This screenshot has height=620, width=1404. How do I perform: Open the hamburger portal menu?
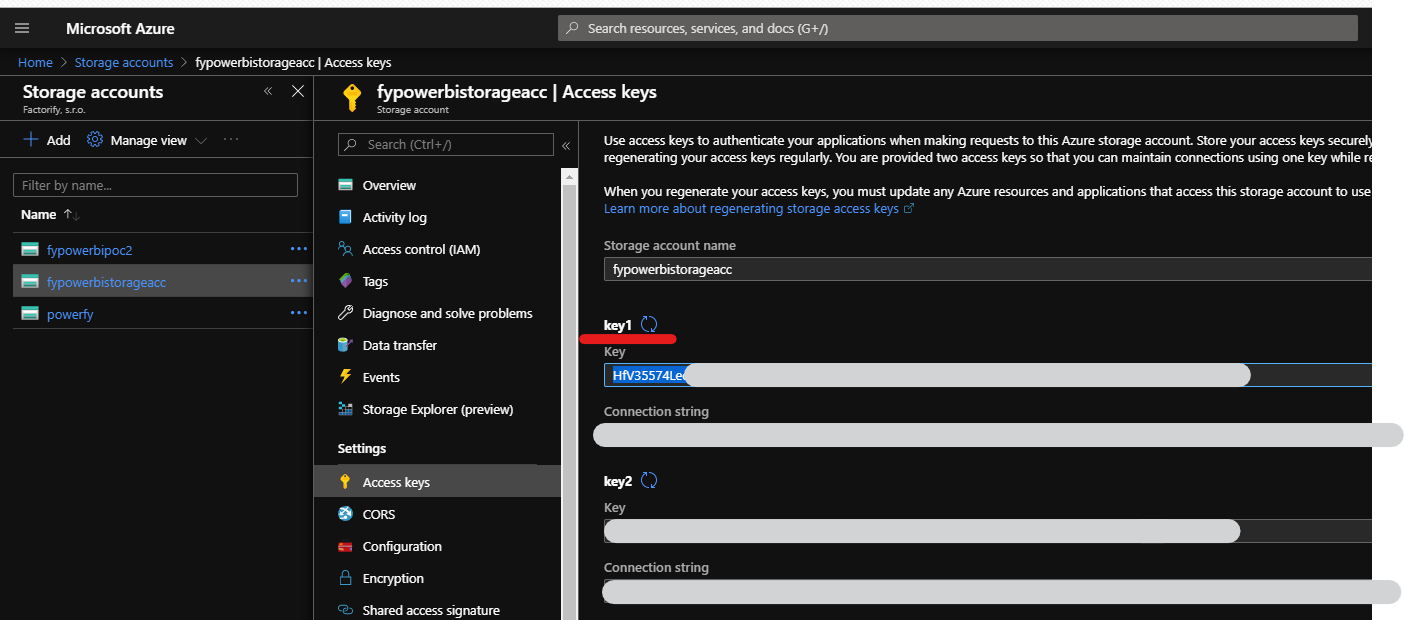click(x=22, y=28)
